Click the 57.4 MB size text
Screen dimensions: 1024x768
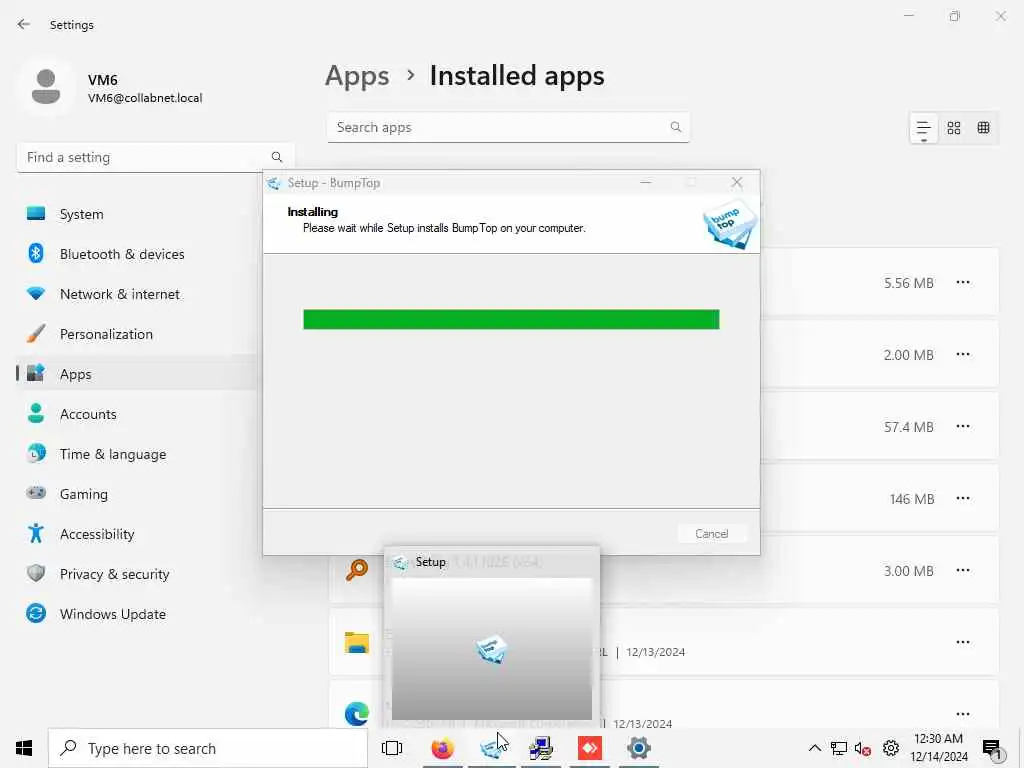[x=908, y=427]
